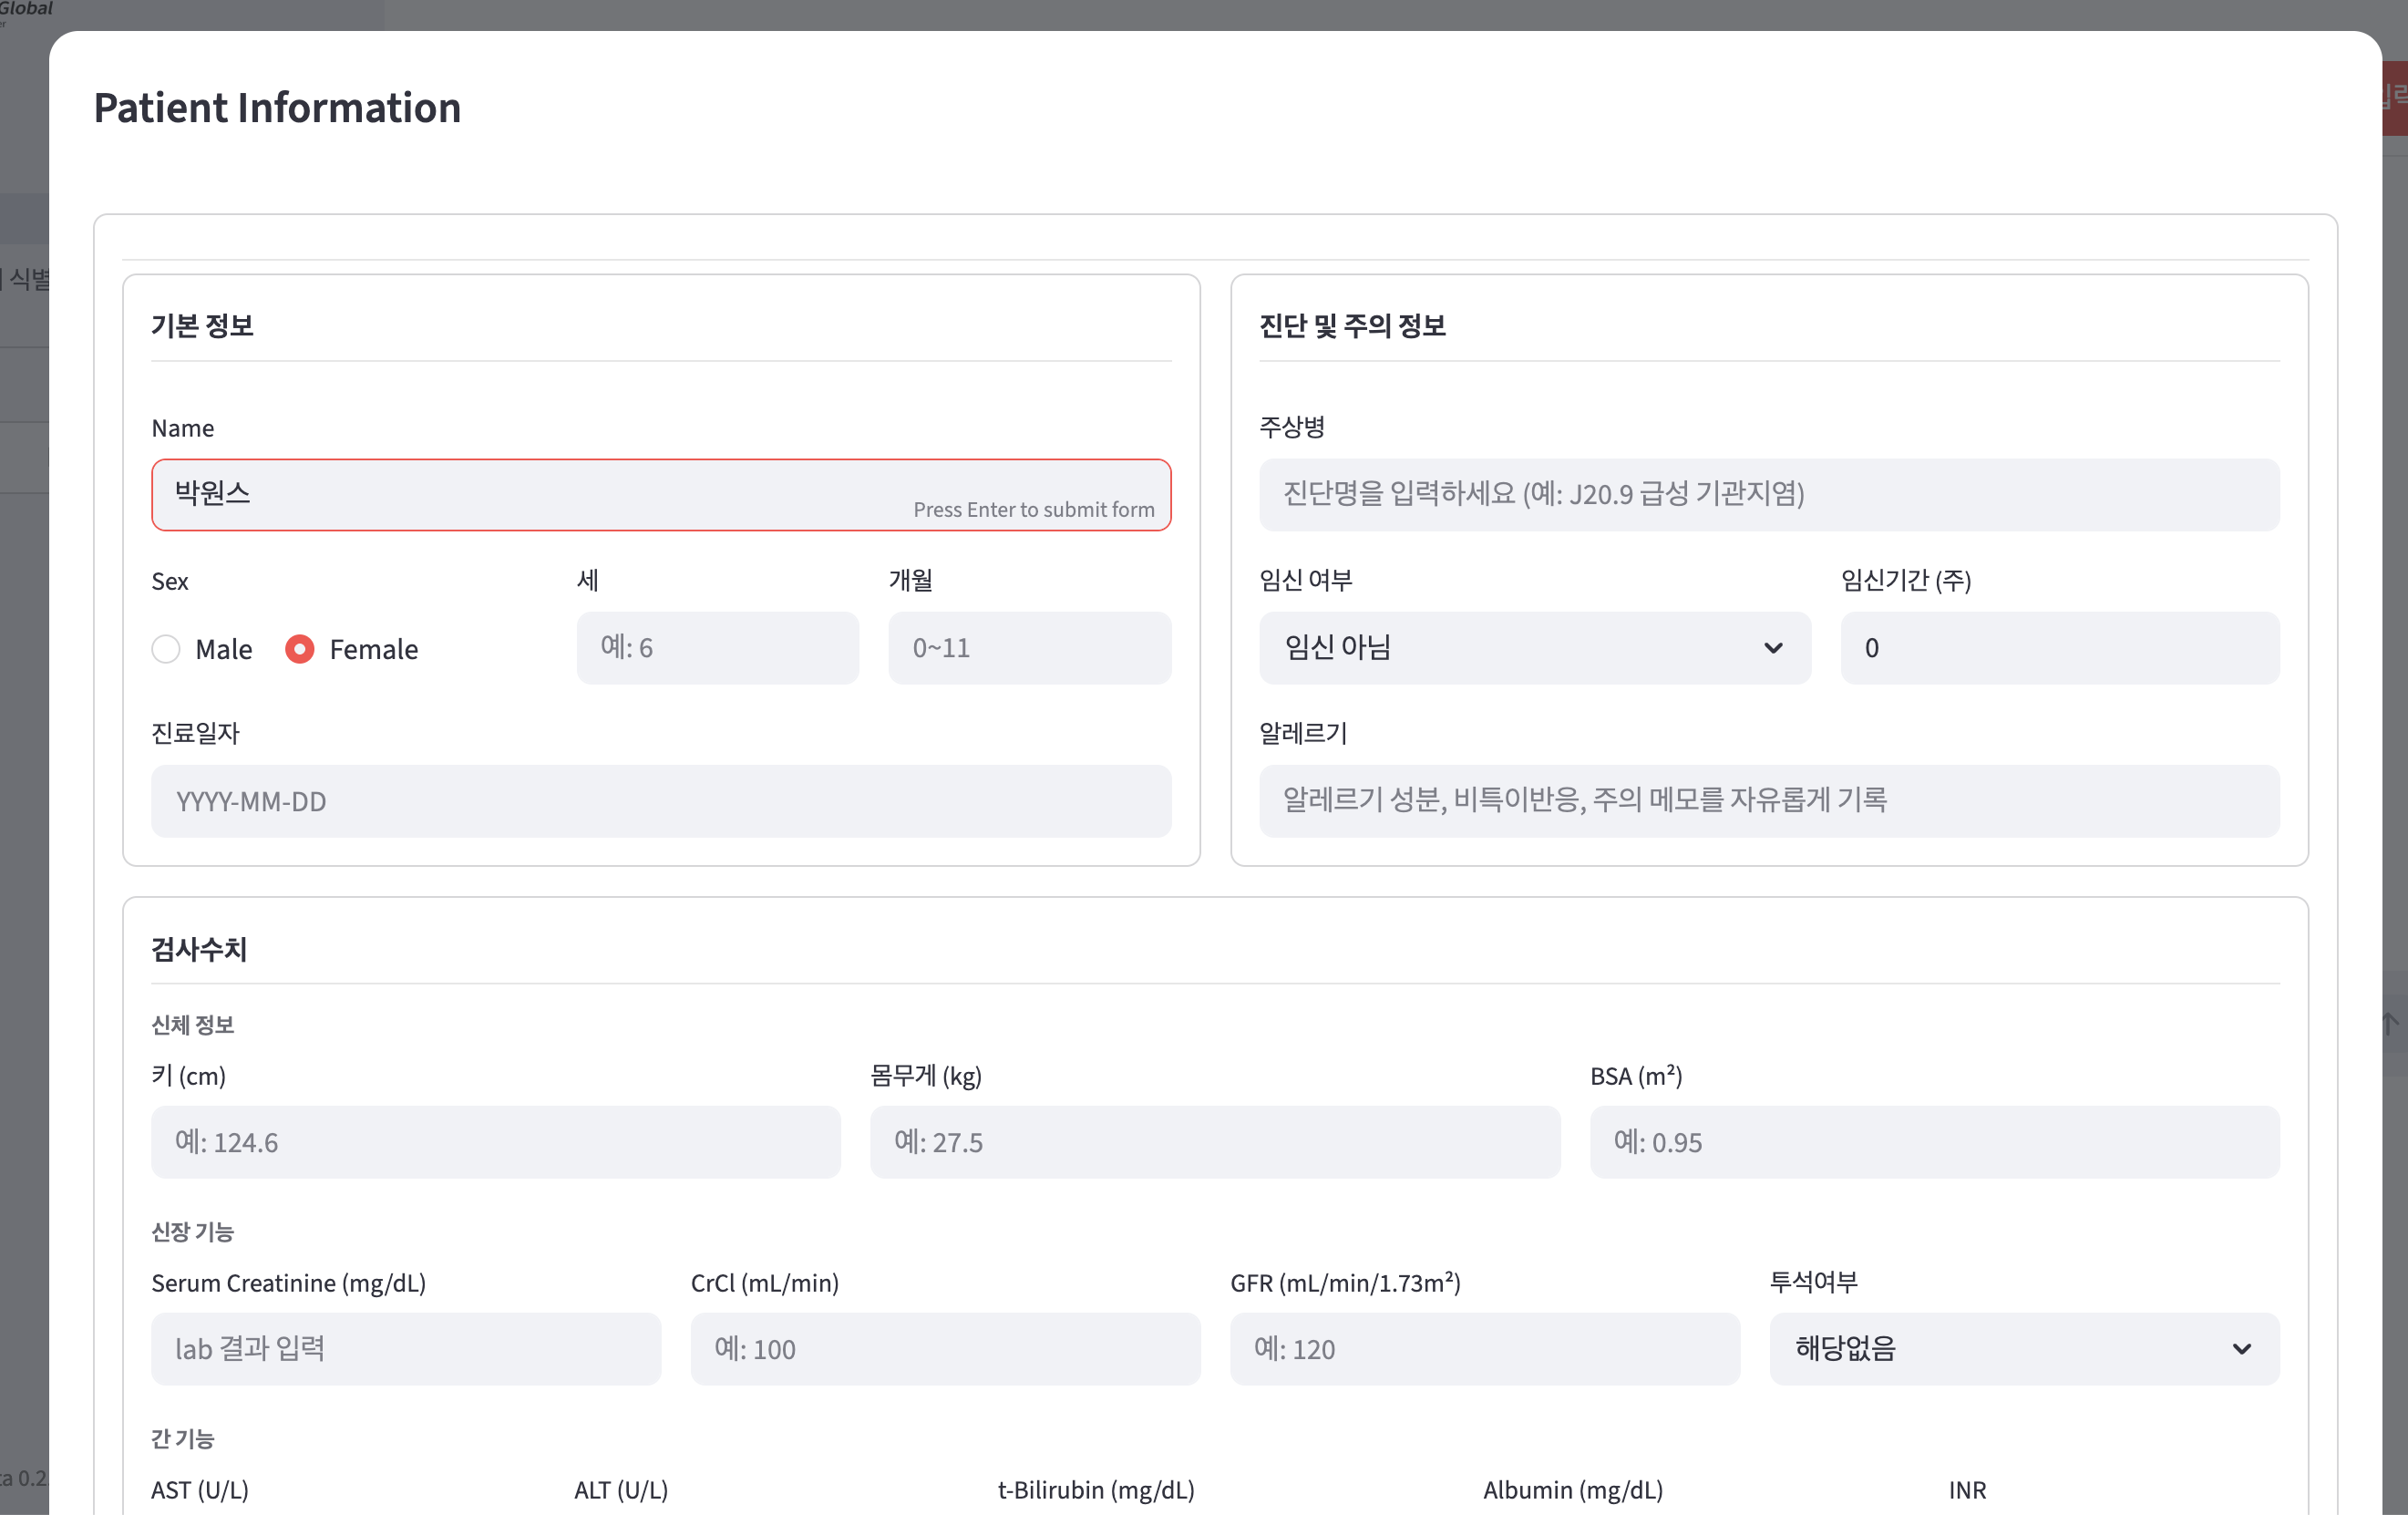Click the Patient Information heading
Viewport: 2408px width, 1515px height.
[x=277, y=108]
